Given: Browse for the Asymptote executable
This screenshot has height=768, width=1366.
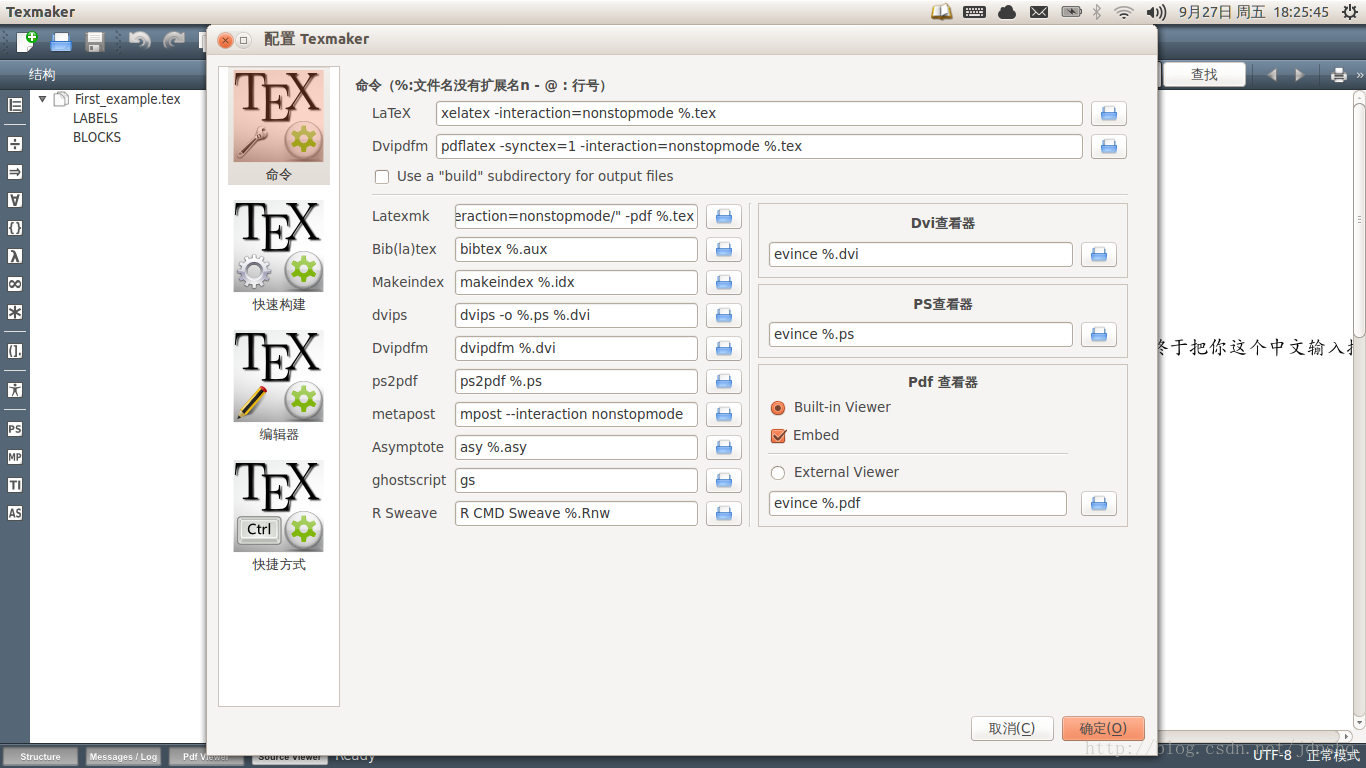Looking at the screenshot, I should coord(724,447).
